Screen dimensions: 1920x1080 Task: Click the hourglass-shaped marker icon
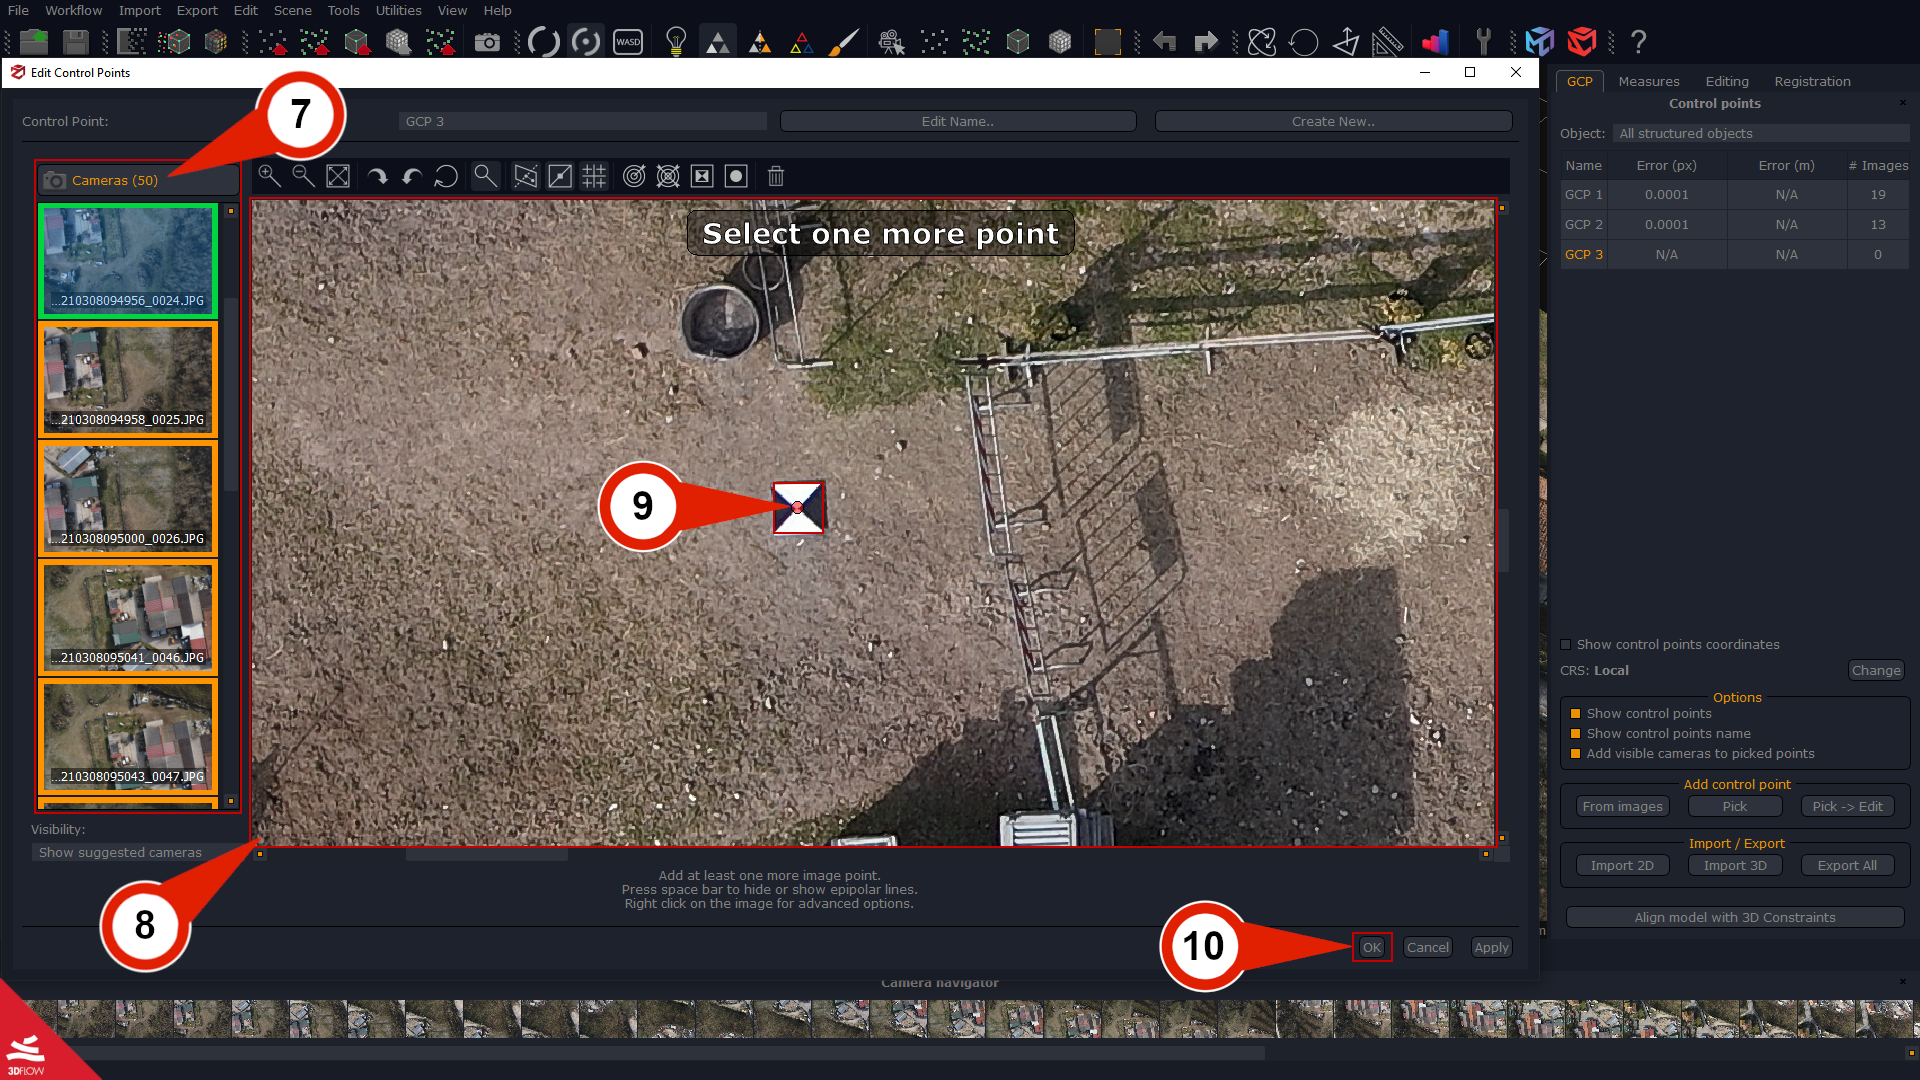click(x=702, y=176)
